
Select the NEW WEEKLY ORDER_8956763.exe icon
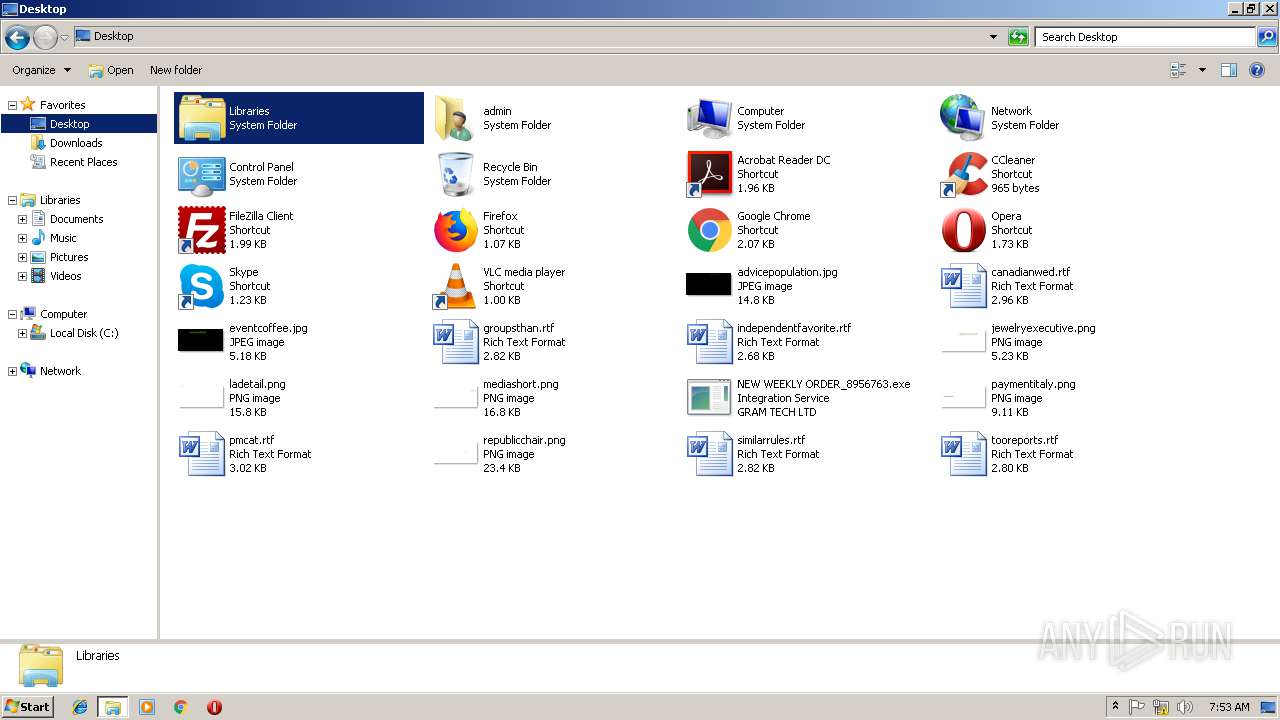(709, 398)
